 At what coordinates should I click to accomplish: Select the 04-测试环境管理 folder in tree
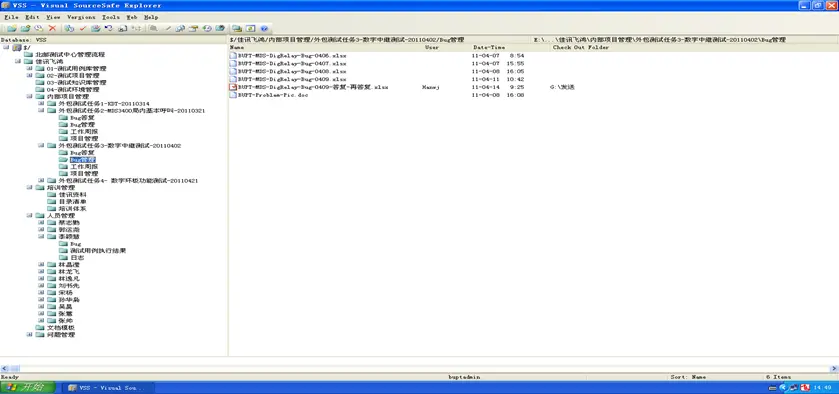click(x=72, y=89)
